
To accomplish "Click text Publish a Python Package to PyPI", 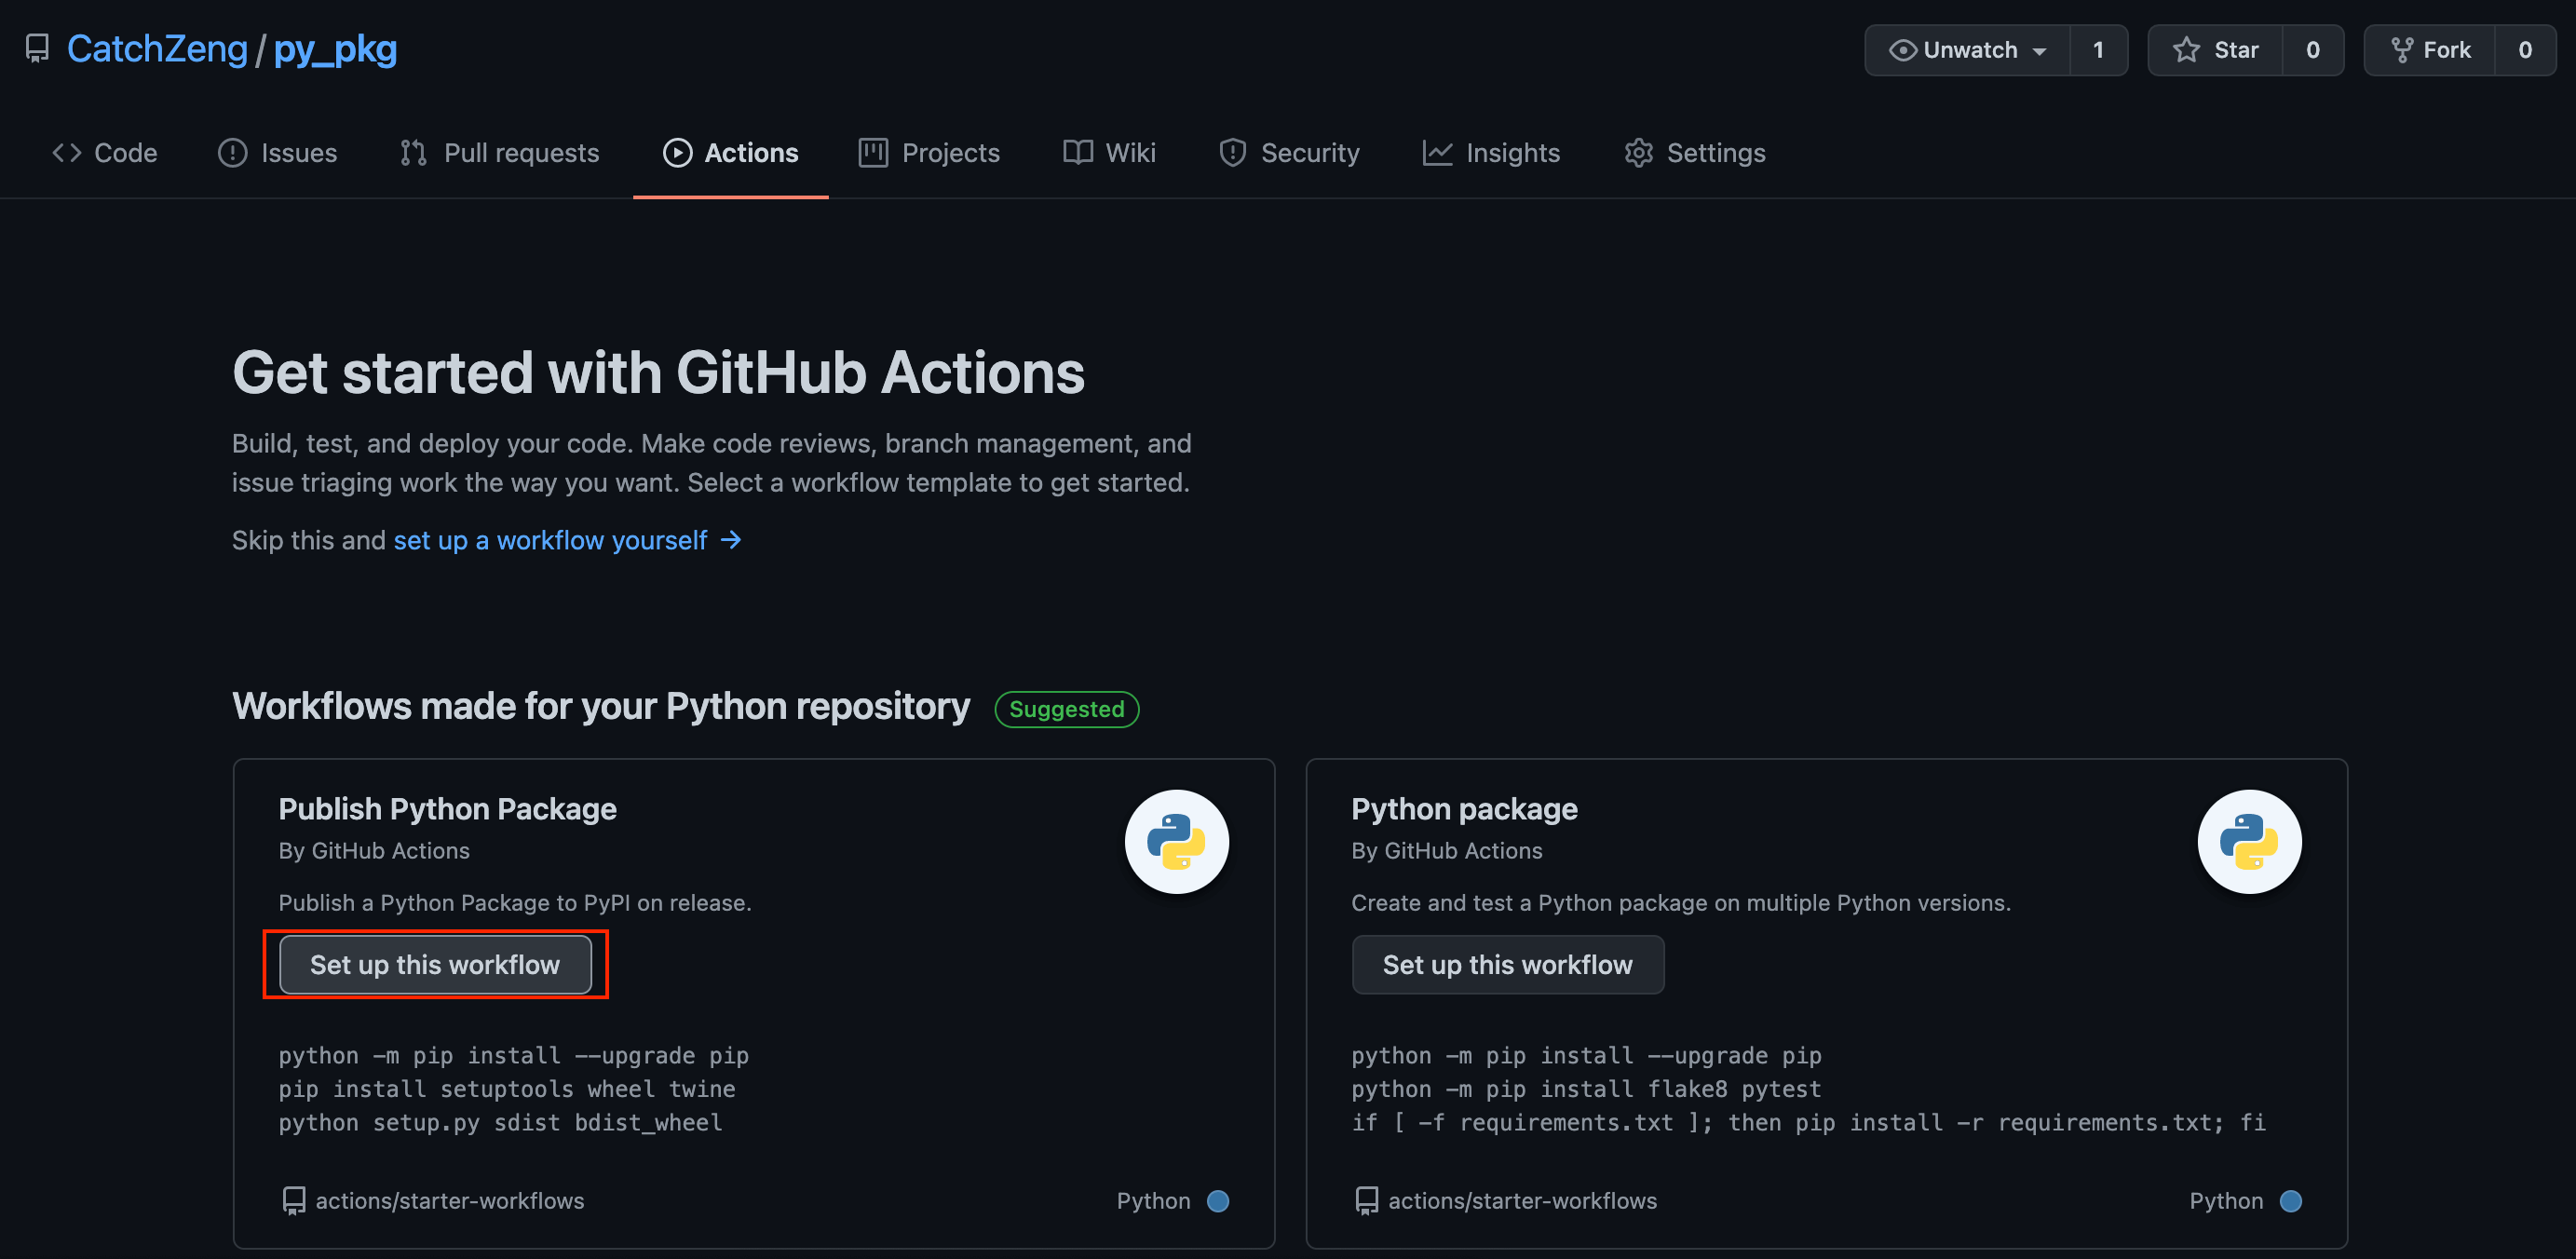I will [515, 903].
